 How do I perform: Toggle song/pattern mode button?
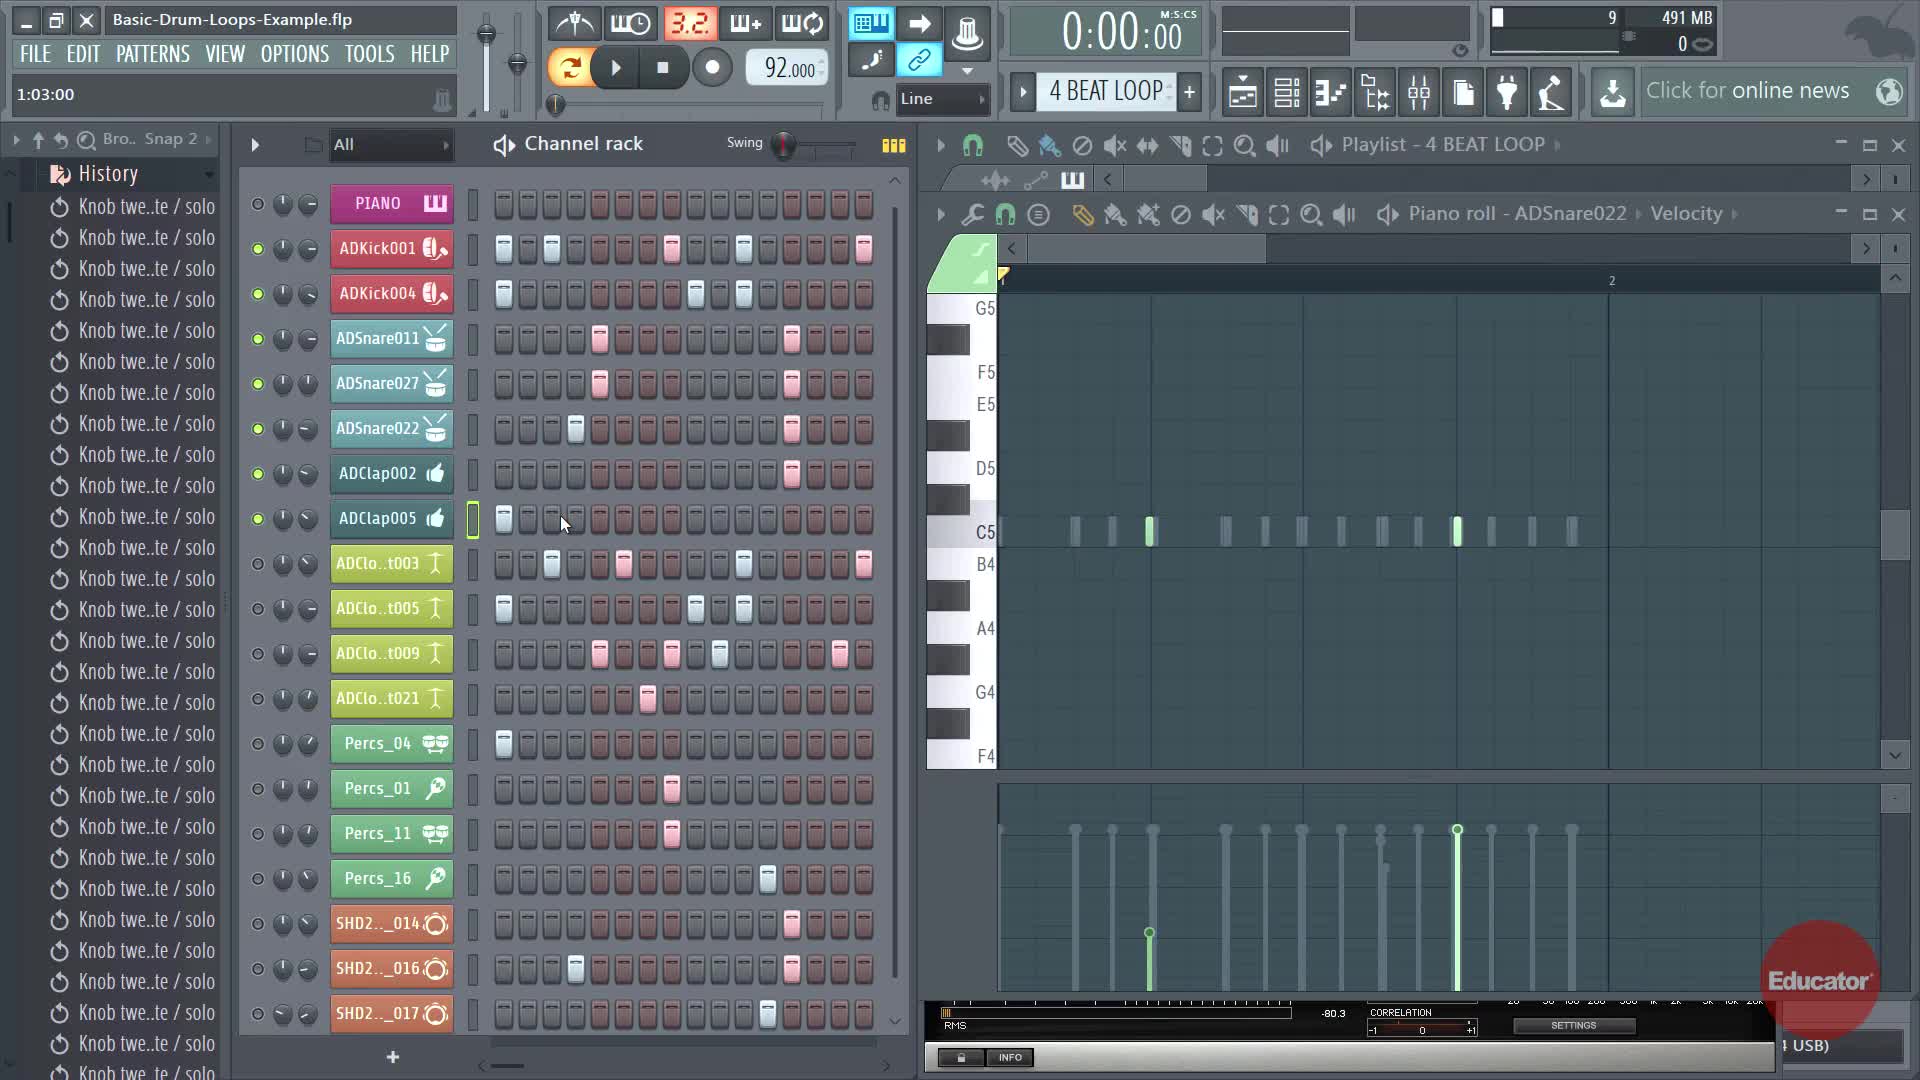tap(570, 67)
